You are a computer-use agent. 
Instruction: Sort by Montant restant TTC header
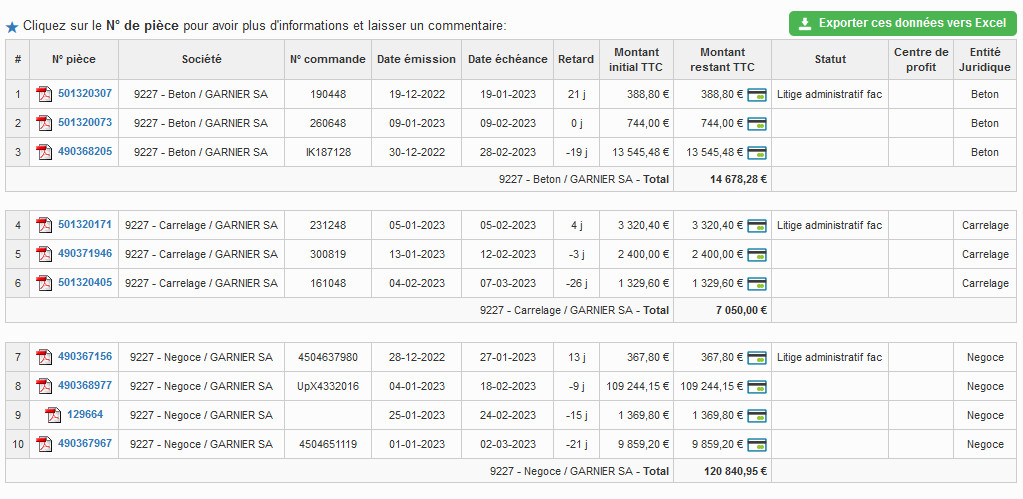coord(722,59)
